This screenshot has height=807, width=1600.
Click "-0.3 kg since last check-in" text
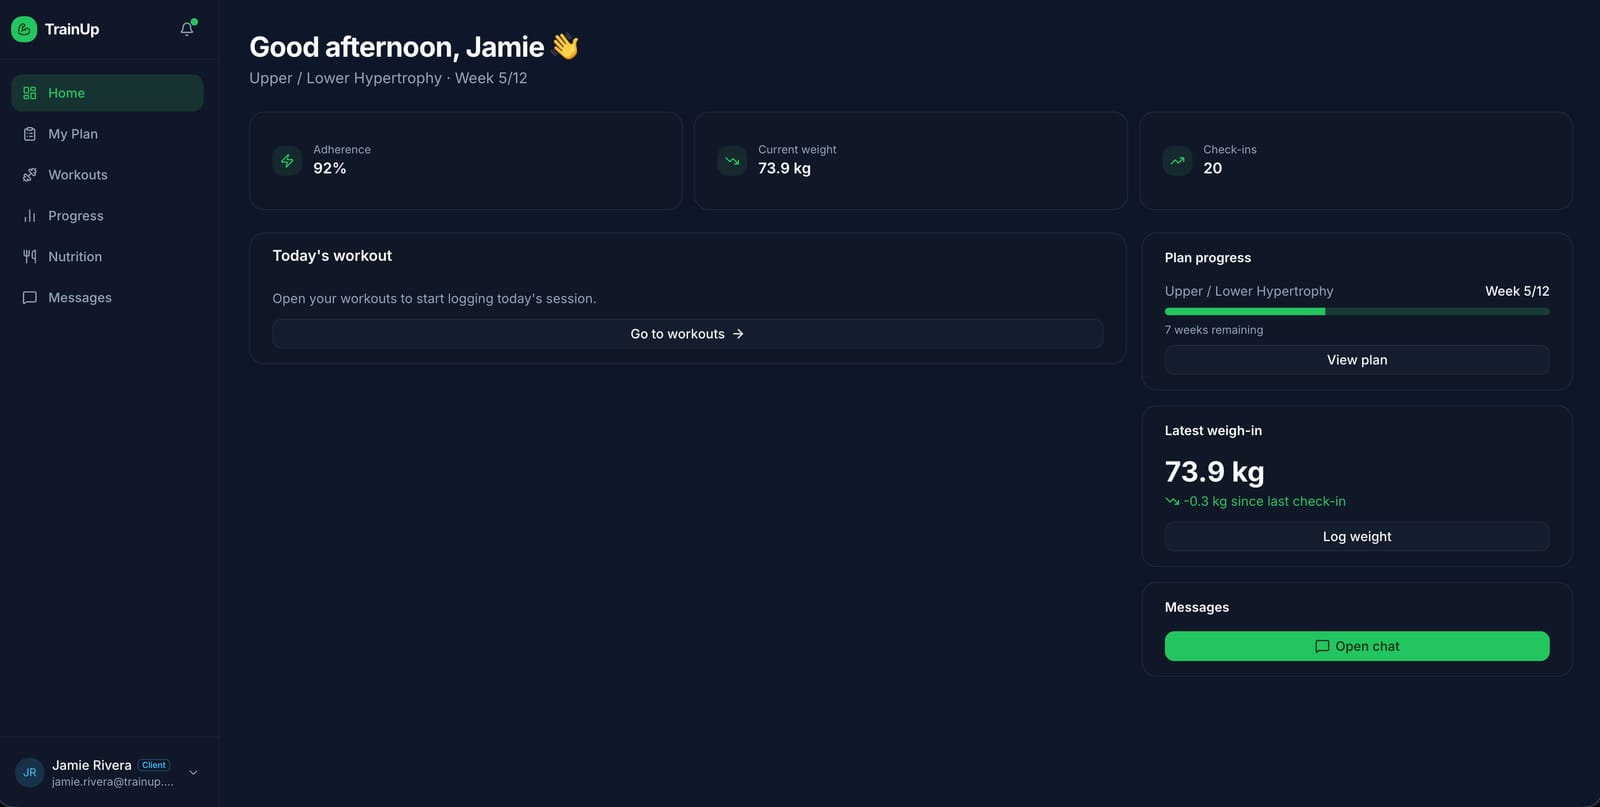coord(1265,502)
